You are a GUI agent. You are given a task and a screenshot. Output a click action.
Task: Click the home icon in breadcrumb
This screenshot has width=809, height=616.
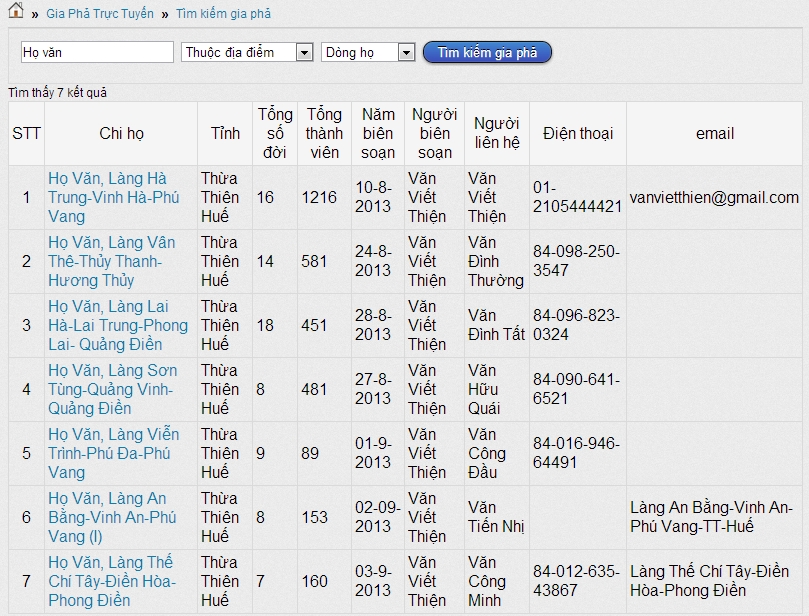[x=16, y=12]
